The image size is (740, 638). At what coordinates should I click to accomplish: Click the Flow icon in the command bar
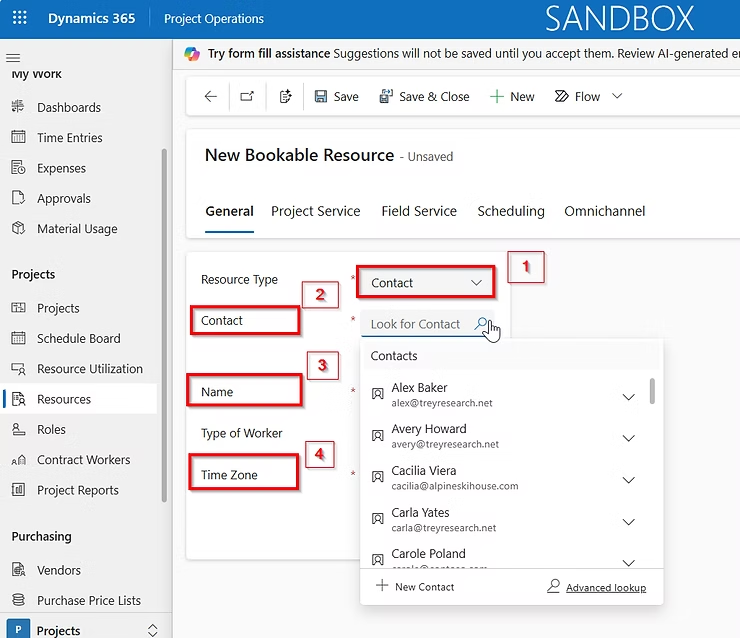click(561, 96)
